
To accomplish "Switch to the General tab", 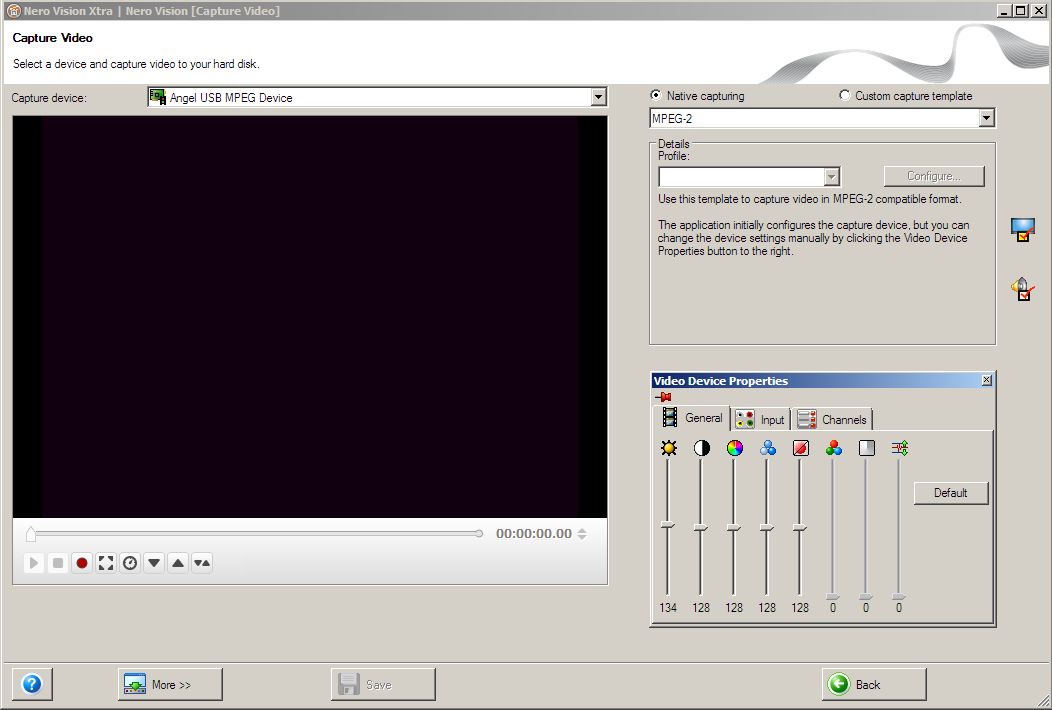I will [692, 418].
